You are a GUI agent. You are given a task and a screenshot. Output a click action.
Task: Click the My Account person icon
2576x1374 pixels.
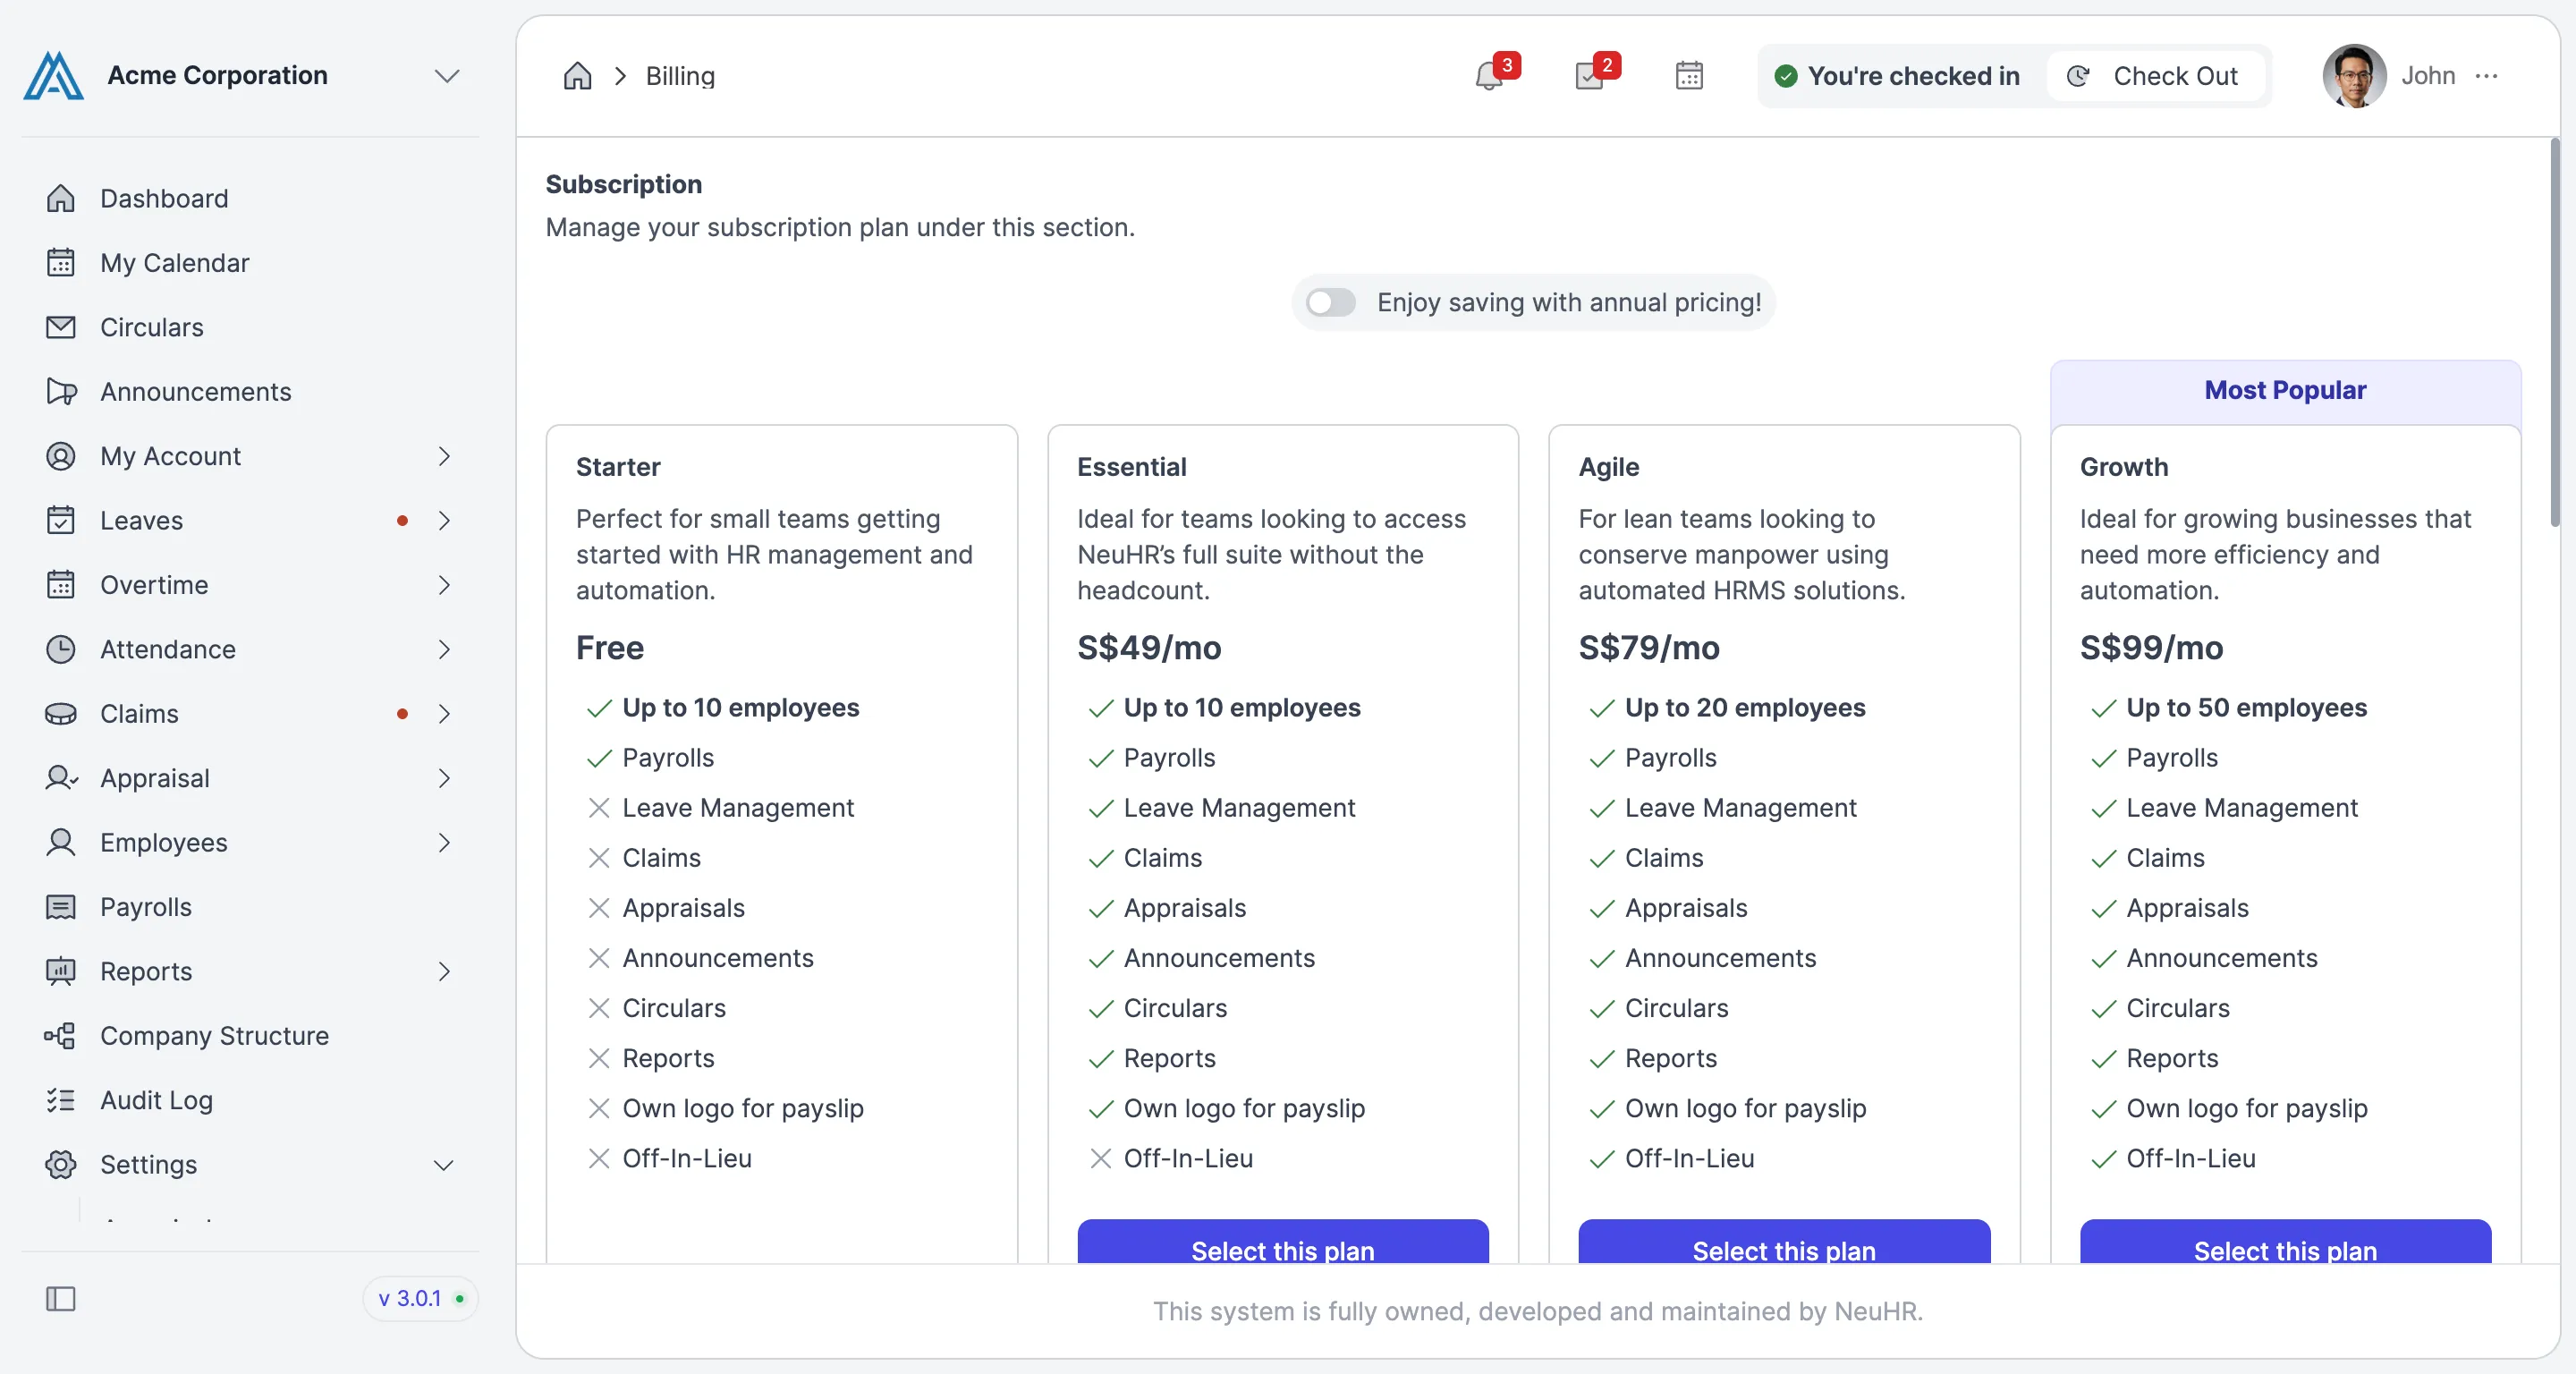[61, 456]
